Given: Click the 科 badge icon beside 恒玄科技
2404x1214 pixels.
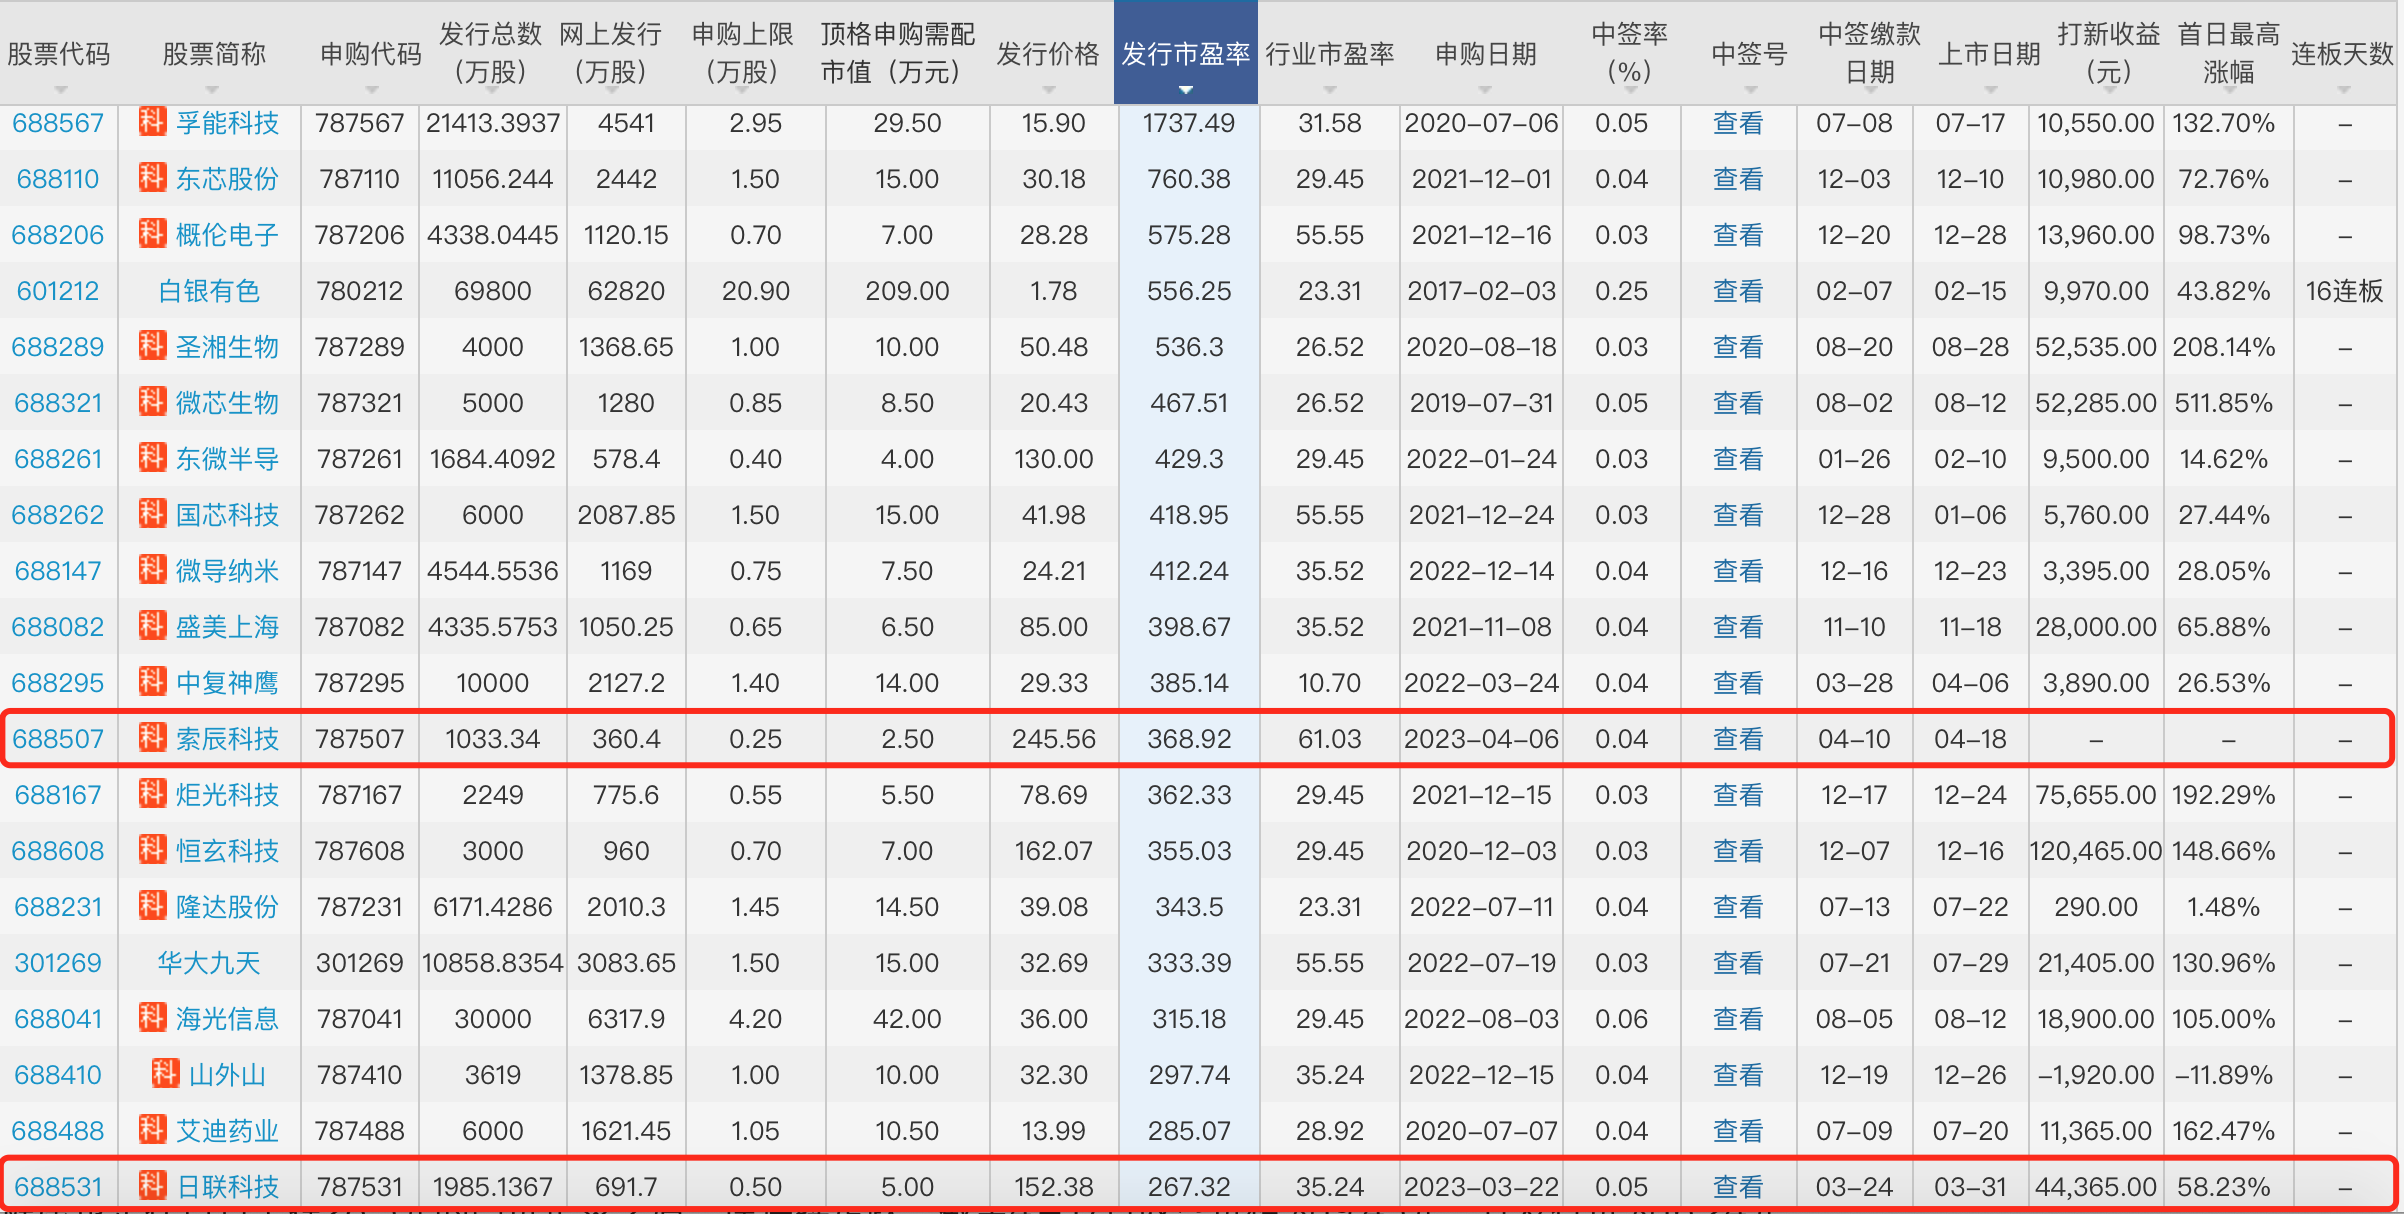Looking at the screenshot, I should coord(152,850).
